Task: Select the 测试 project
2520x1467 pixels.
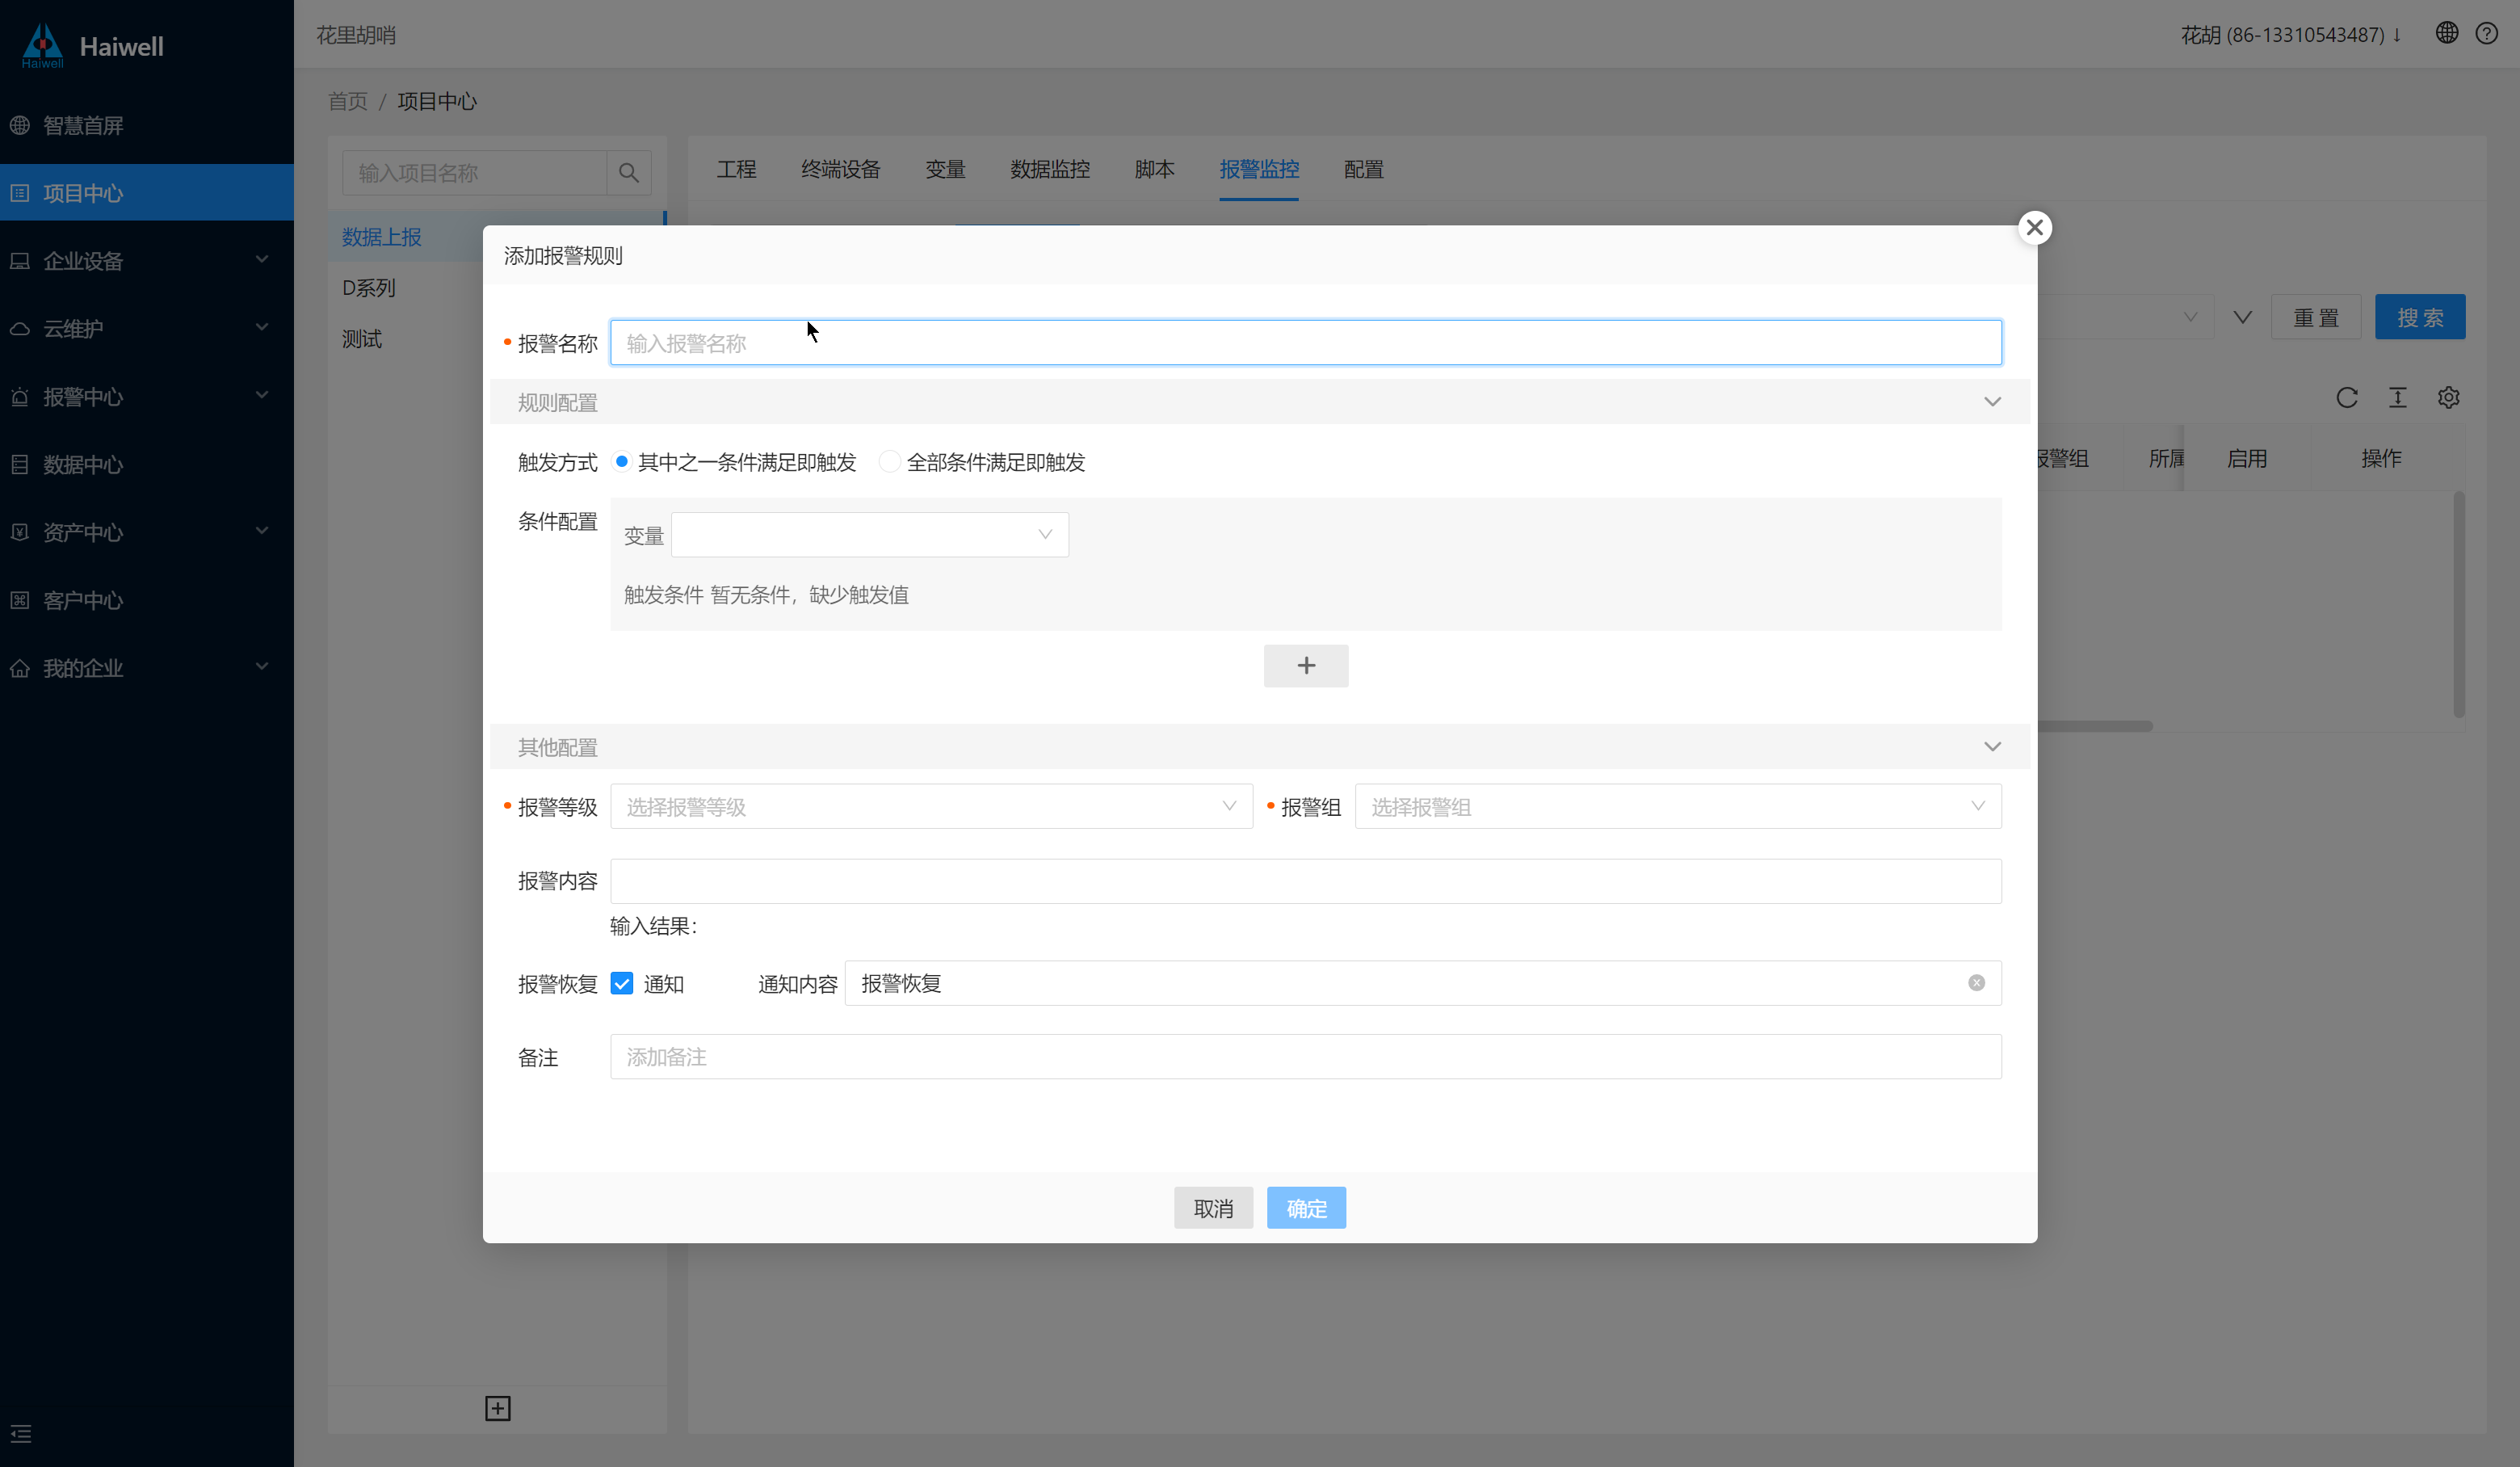Action: tap(361, 339)
